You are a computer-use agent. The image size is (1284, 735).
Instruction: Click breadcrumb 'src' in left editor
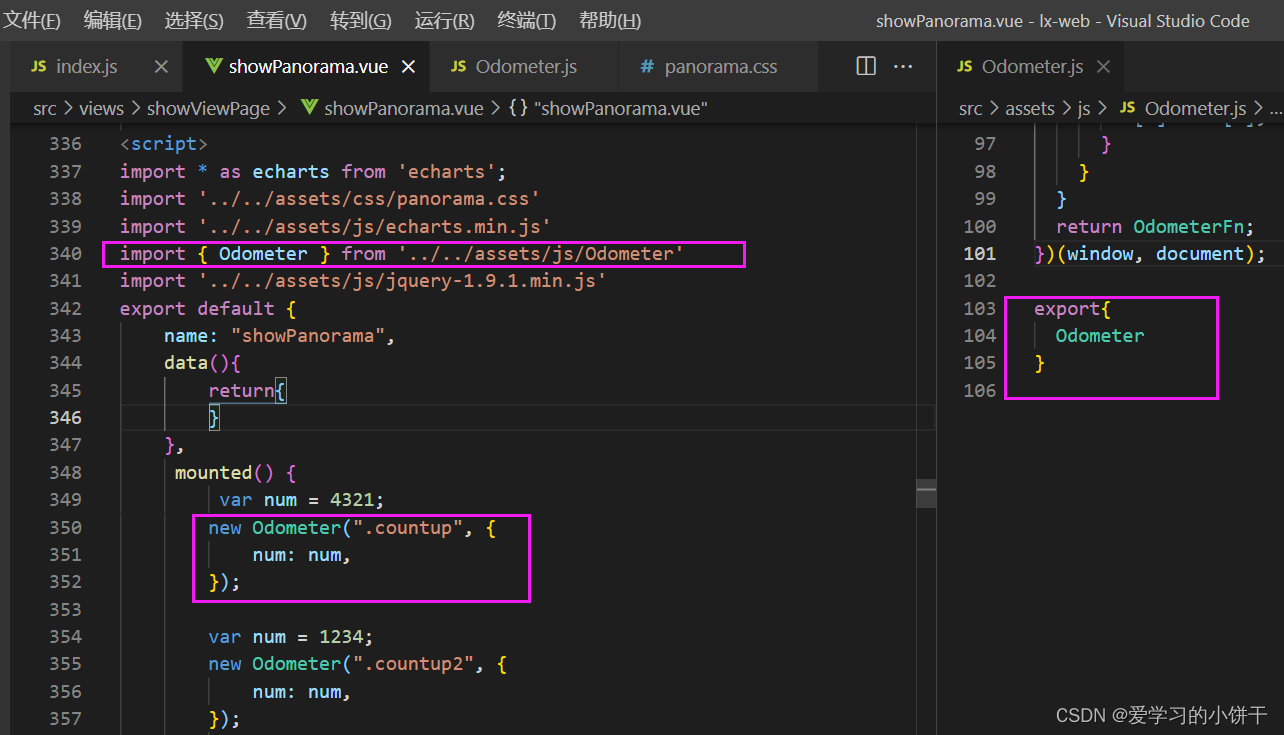coord(45,108)
